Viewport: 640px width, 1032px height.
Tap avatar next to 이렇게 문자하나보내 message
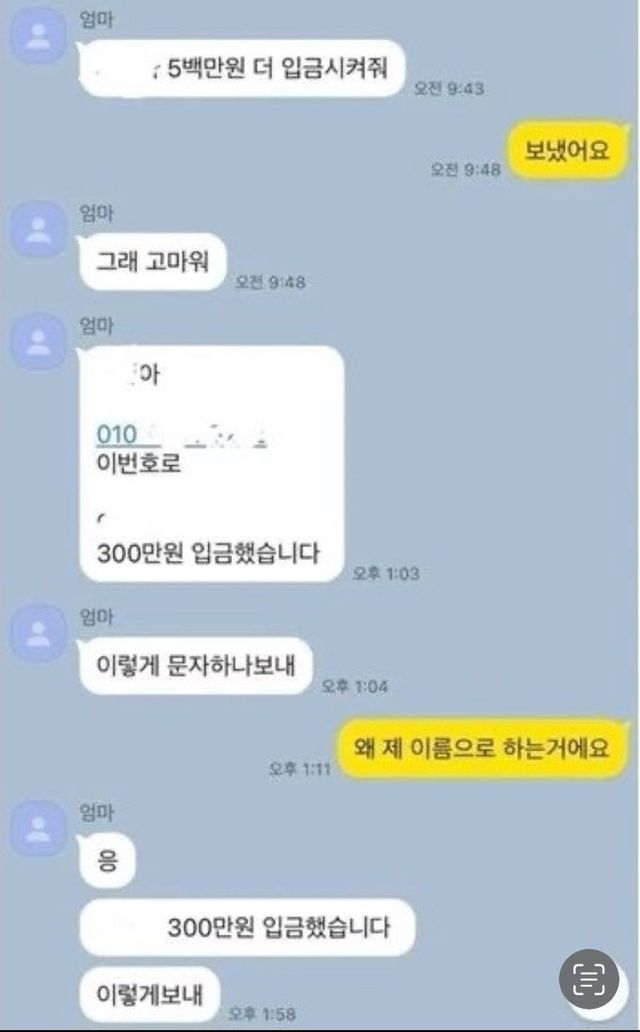39,632
